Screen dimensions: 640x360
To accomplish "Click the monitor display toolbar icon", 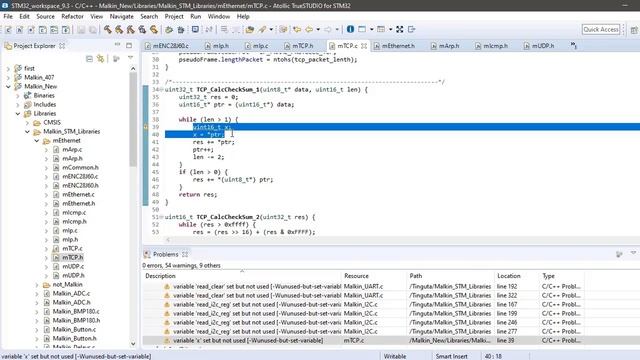I will tap(196, 29).
